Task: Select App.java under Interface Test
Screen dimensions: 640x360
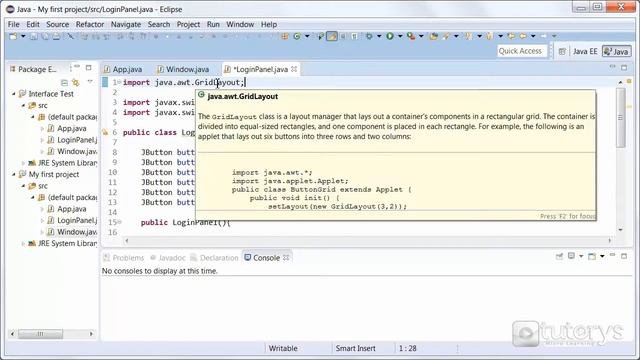Action: click(72, 128)
